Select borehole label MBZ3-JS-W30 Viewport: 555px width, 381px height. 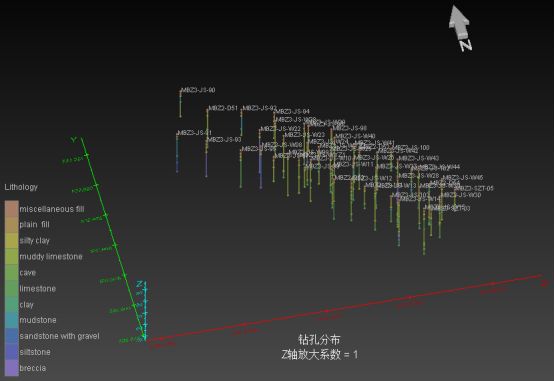click(461, 195)
